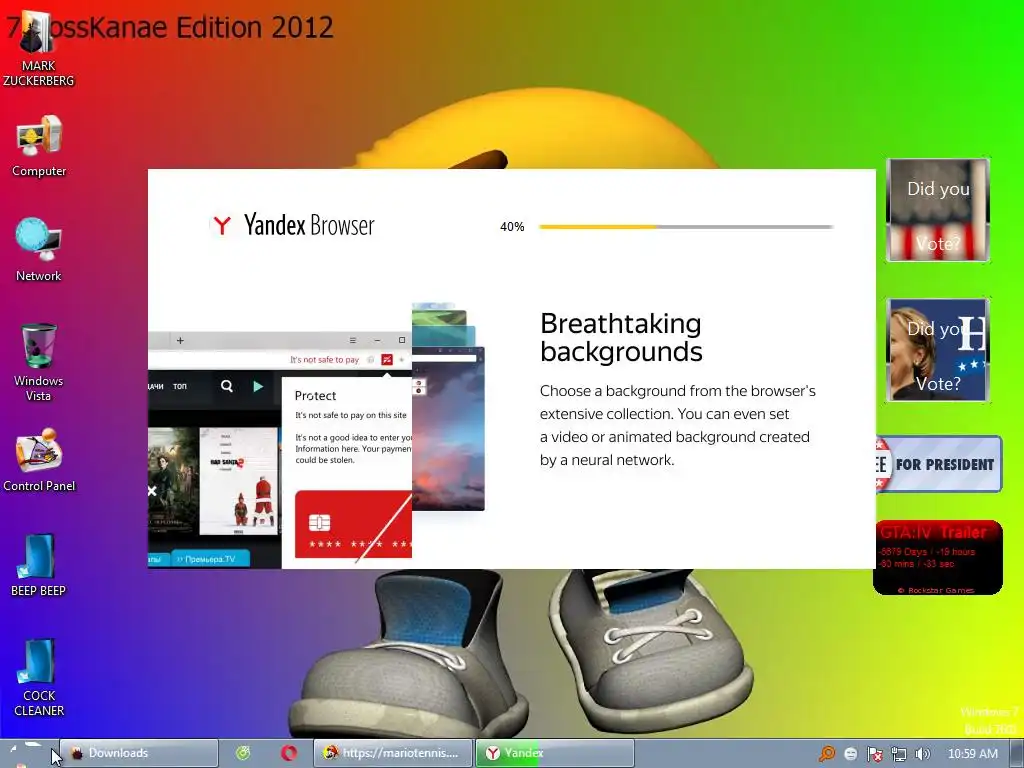Screen dimensions: 1024x768
Task: Select the COCK CLEANER desktop shortcut
Action: click(x=39, y=678)
